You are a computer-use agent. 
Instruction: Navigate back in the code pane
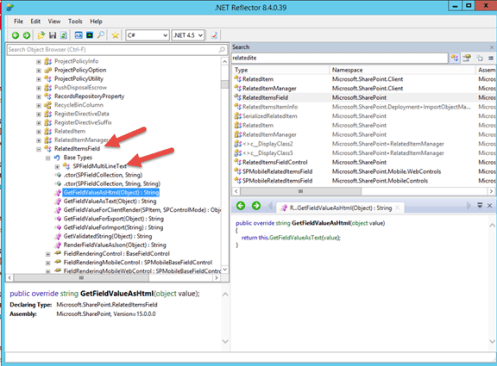[241, 206]
